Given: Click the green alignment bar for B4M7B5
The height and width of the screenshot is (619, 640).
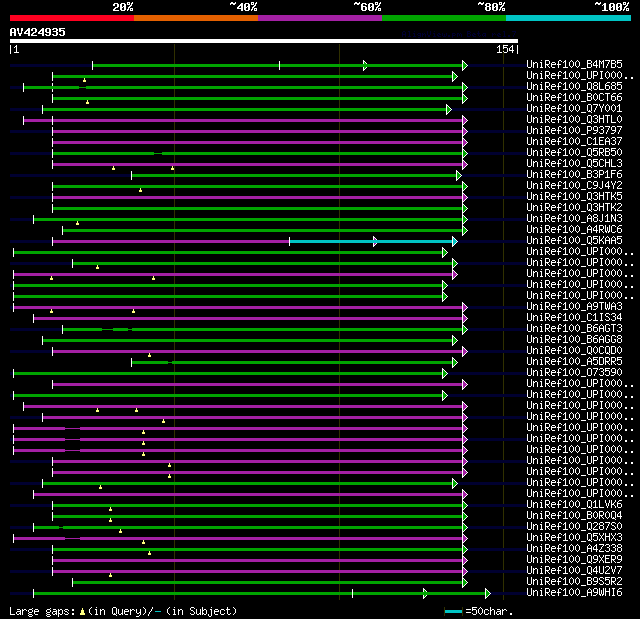Looking at the screenshot, I should [278, 65].
